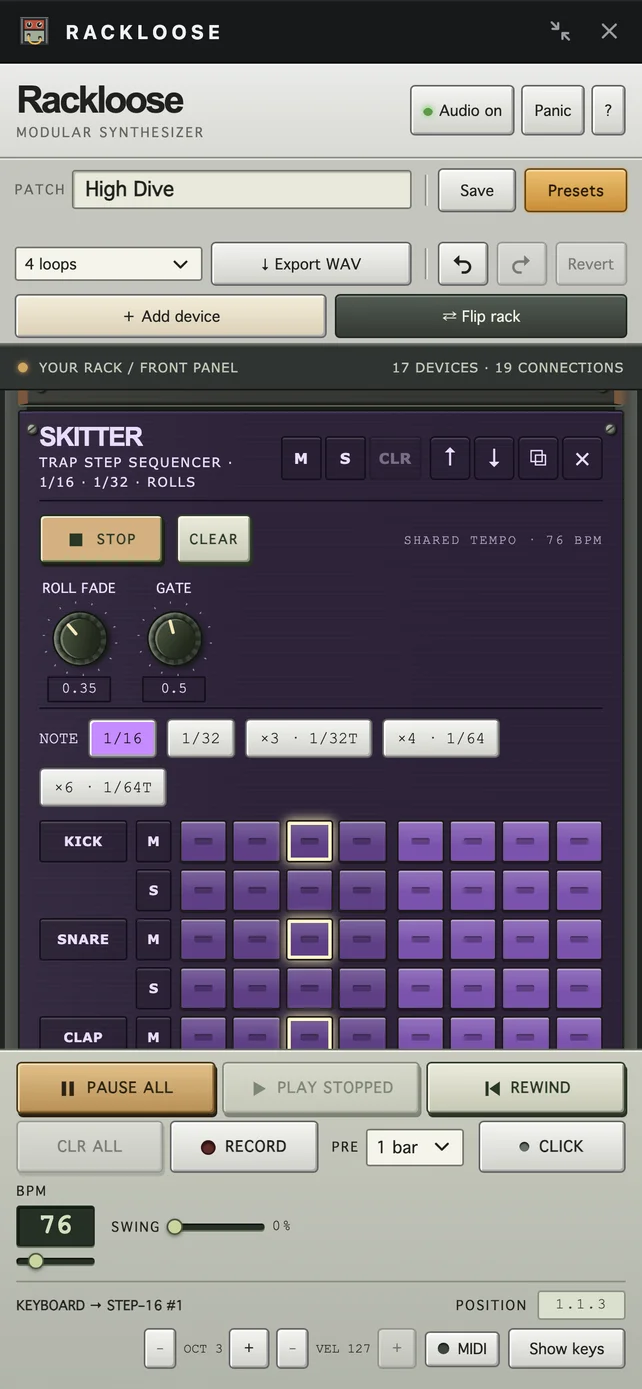Mute the Skitter device with M

pos(301,458)
